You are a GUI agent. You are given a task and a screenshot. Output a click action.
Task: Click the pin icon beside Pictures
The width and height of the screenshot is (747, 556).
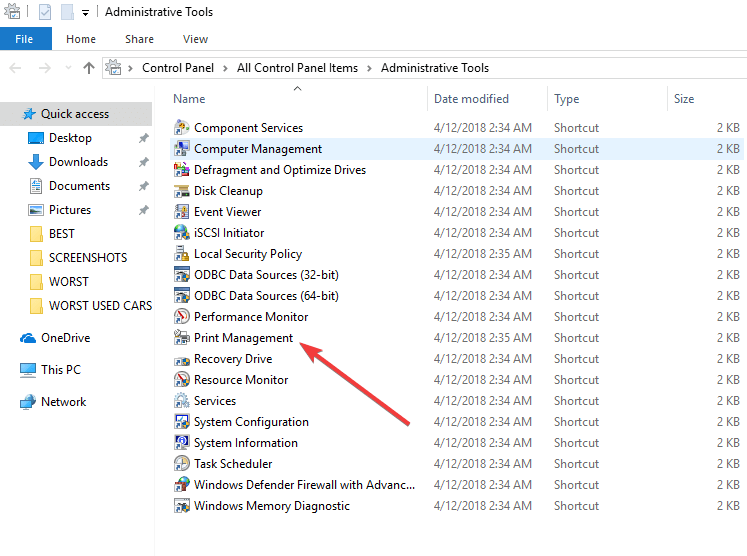(143, 210)
